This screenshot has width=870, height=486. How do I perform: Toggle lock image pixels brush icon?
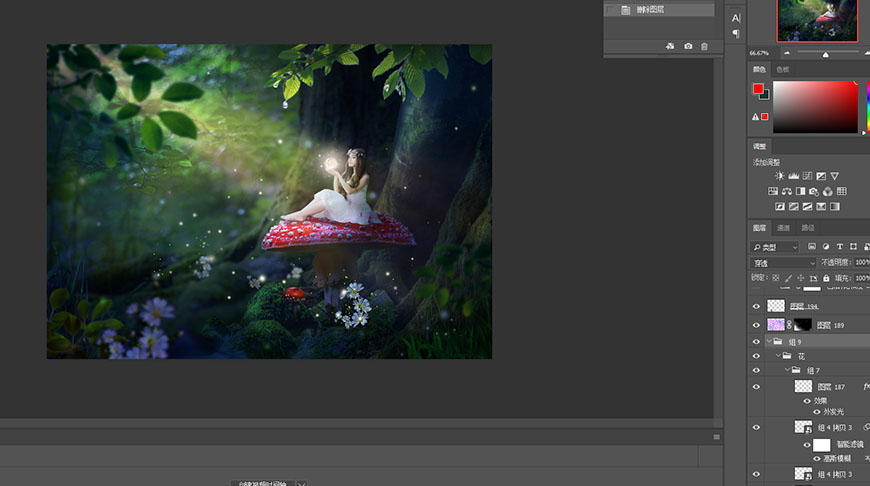[x=788, y=277]
